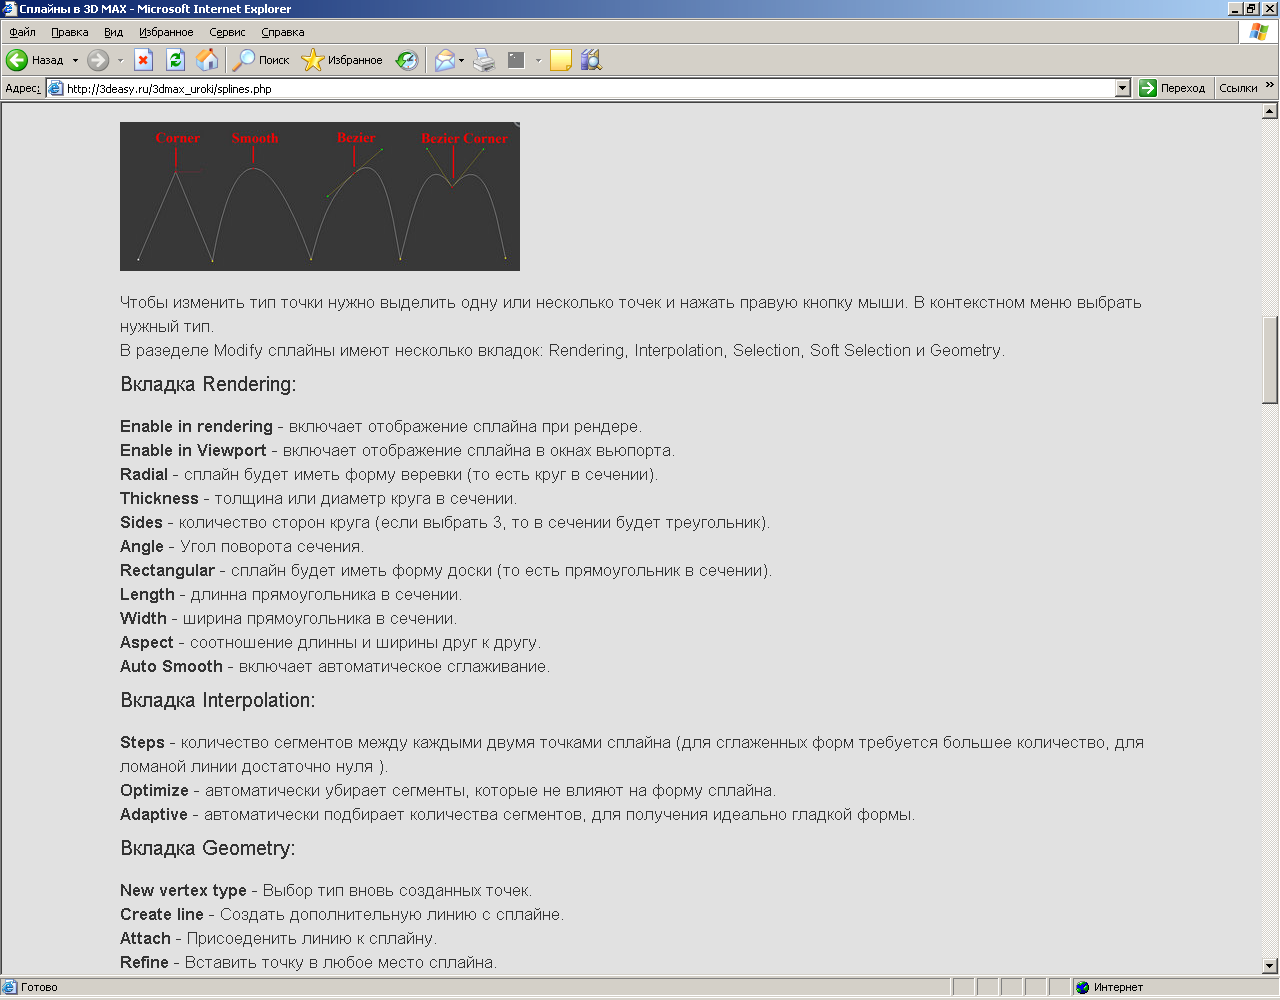Click the Windows flag logo
1280x1000 pixels.
tap(1258, 32)
